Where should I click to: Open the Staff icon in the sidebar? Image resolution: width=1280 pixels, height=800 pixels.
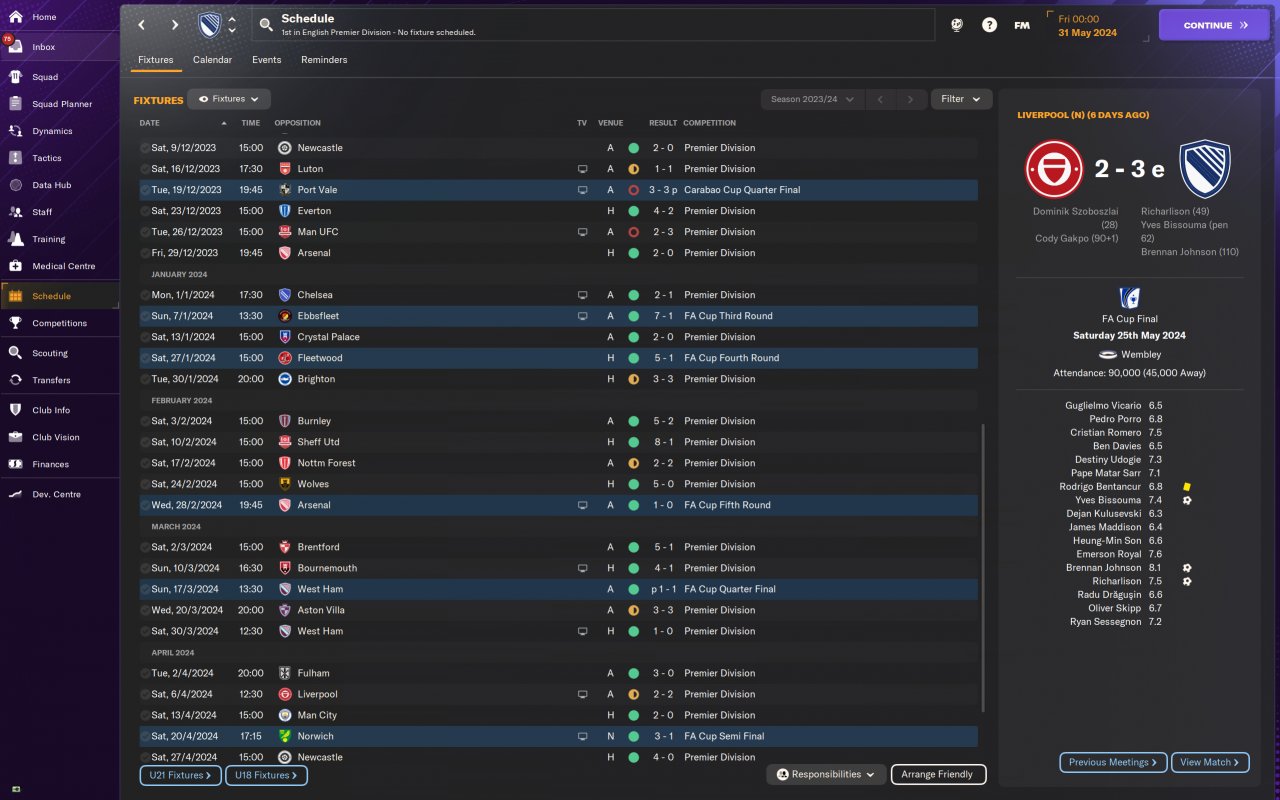[15, 212]
